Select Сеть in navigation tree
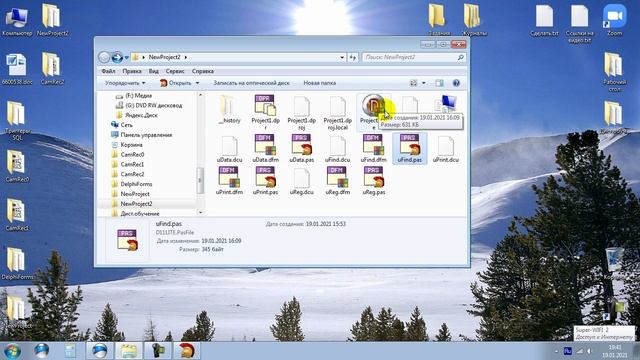Image resolution: width=640 pixels, height=360 pixels. pos(126,125)
